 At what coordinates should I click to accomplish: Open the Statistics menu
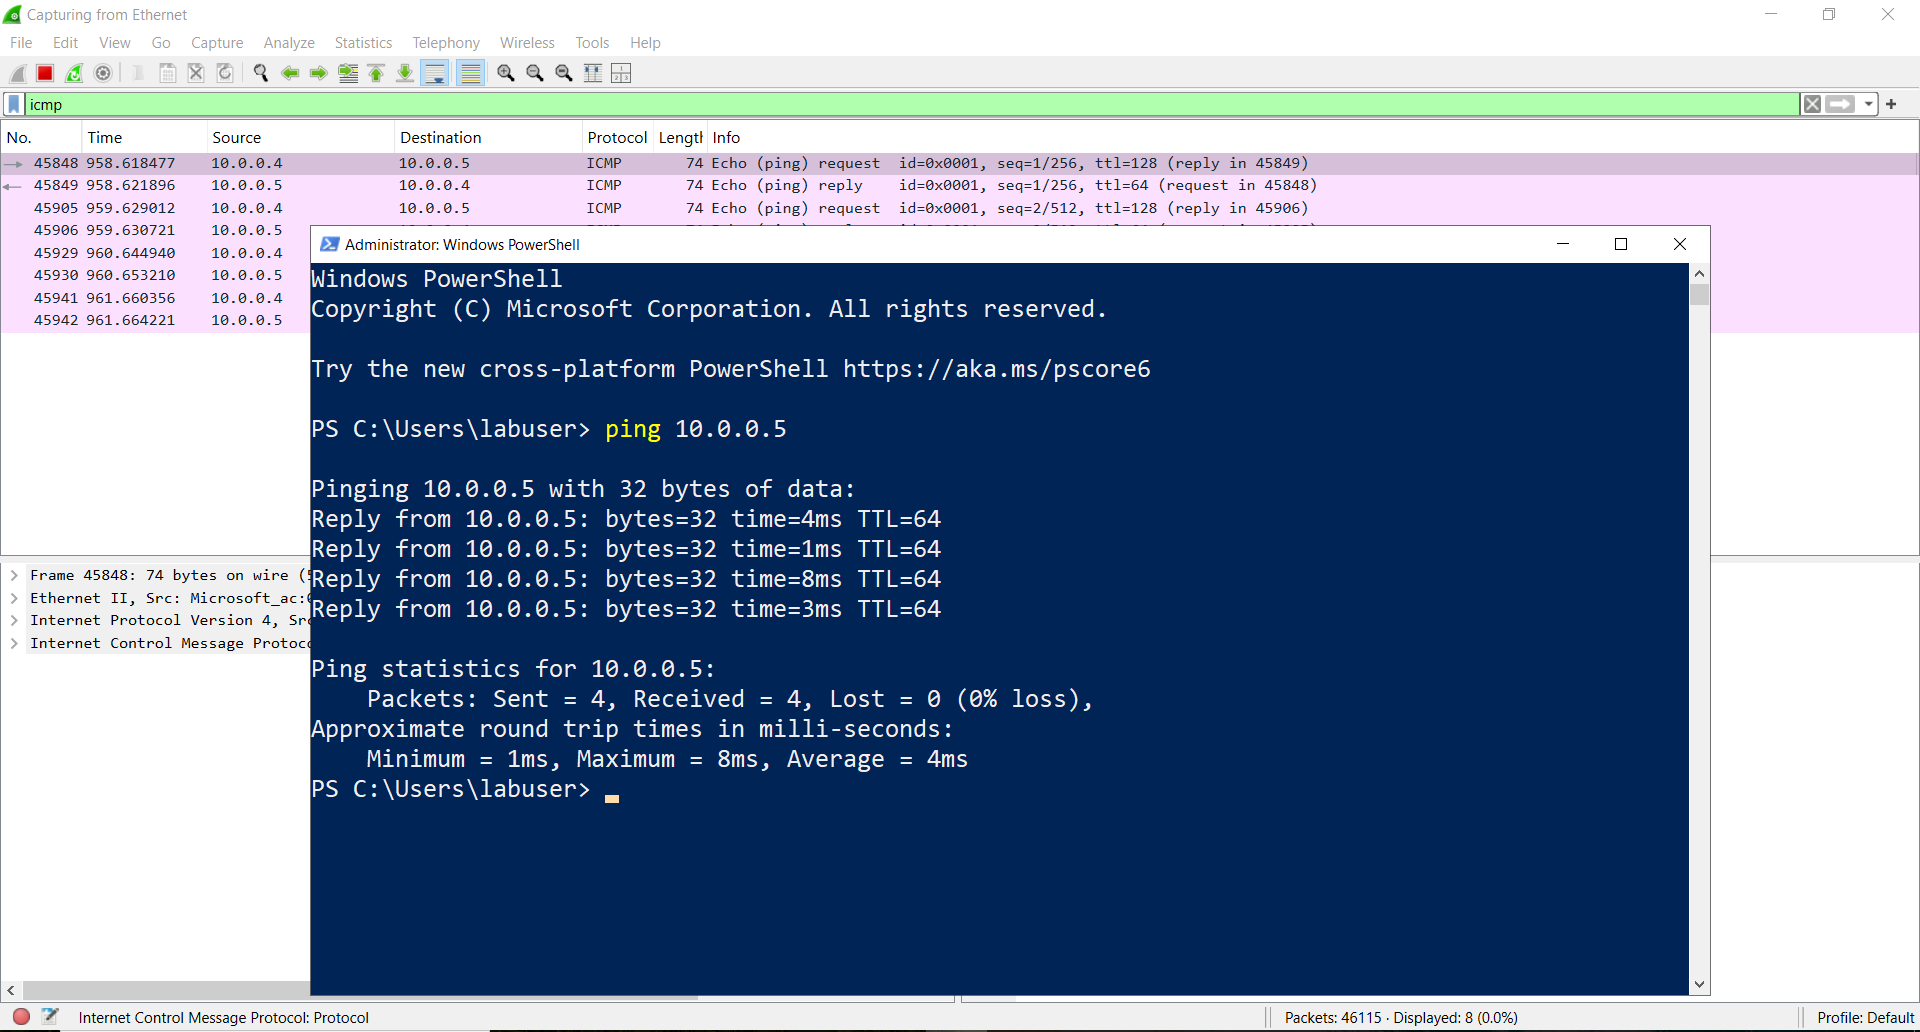(363, 43)
